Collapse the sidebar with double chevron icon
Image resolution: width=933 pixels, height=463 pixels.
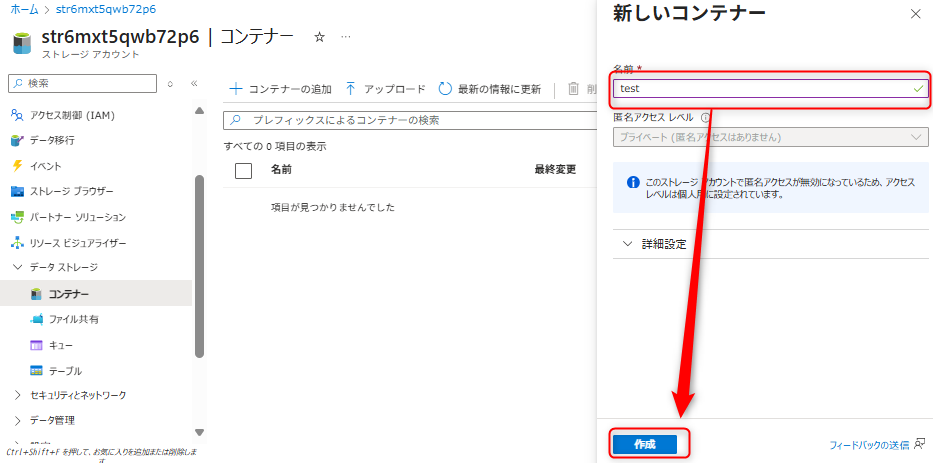(193, 83)
